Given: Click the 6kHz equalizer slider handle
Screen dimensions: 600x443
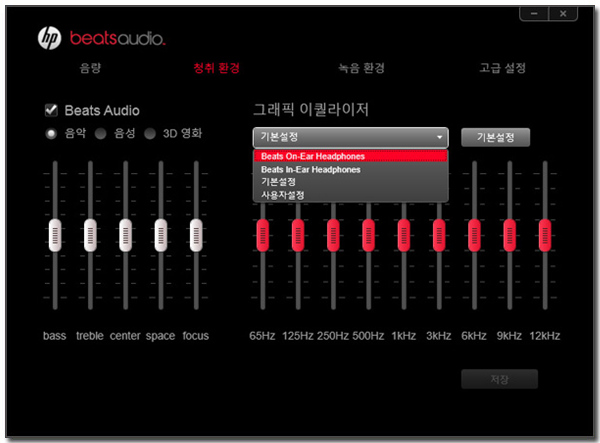Looking at the screenshot, I should click(x=474, y=235).
